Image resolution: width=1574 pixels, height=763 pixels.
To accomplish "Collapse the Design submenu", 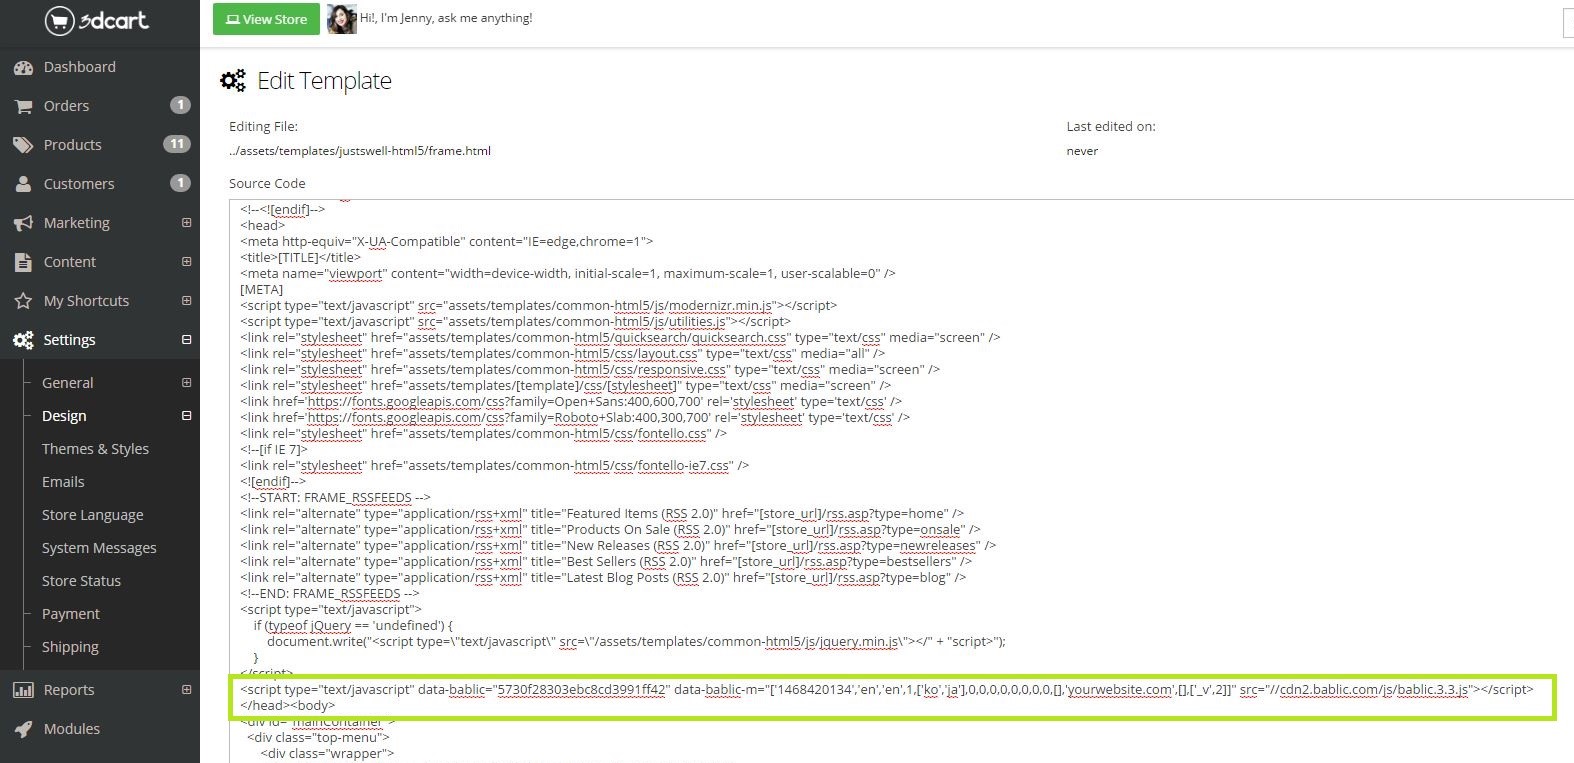I will tap(186, 416).
